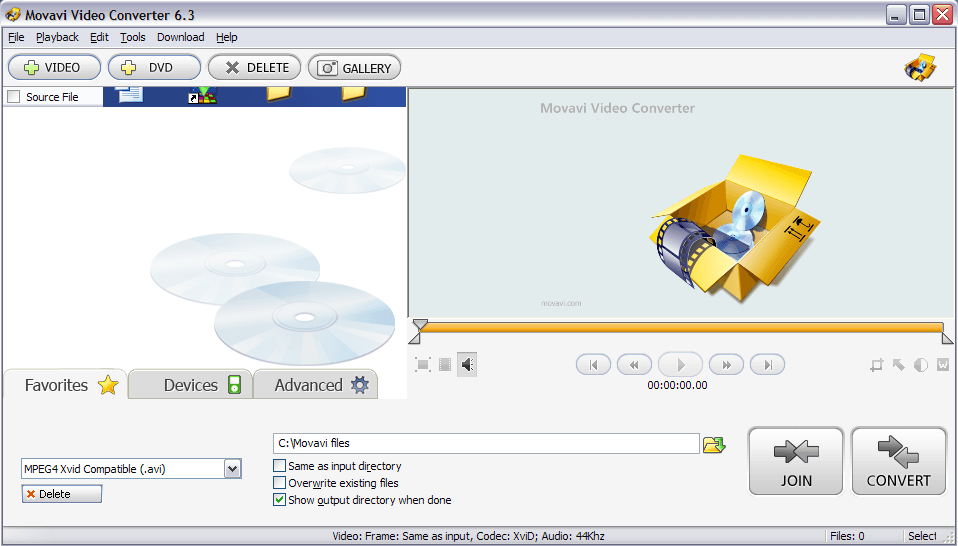Switch to the Favorites tab
The height and width of the screenshot is (546, 958).
click(x=65, y=385)
